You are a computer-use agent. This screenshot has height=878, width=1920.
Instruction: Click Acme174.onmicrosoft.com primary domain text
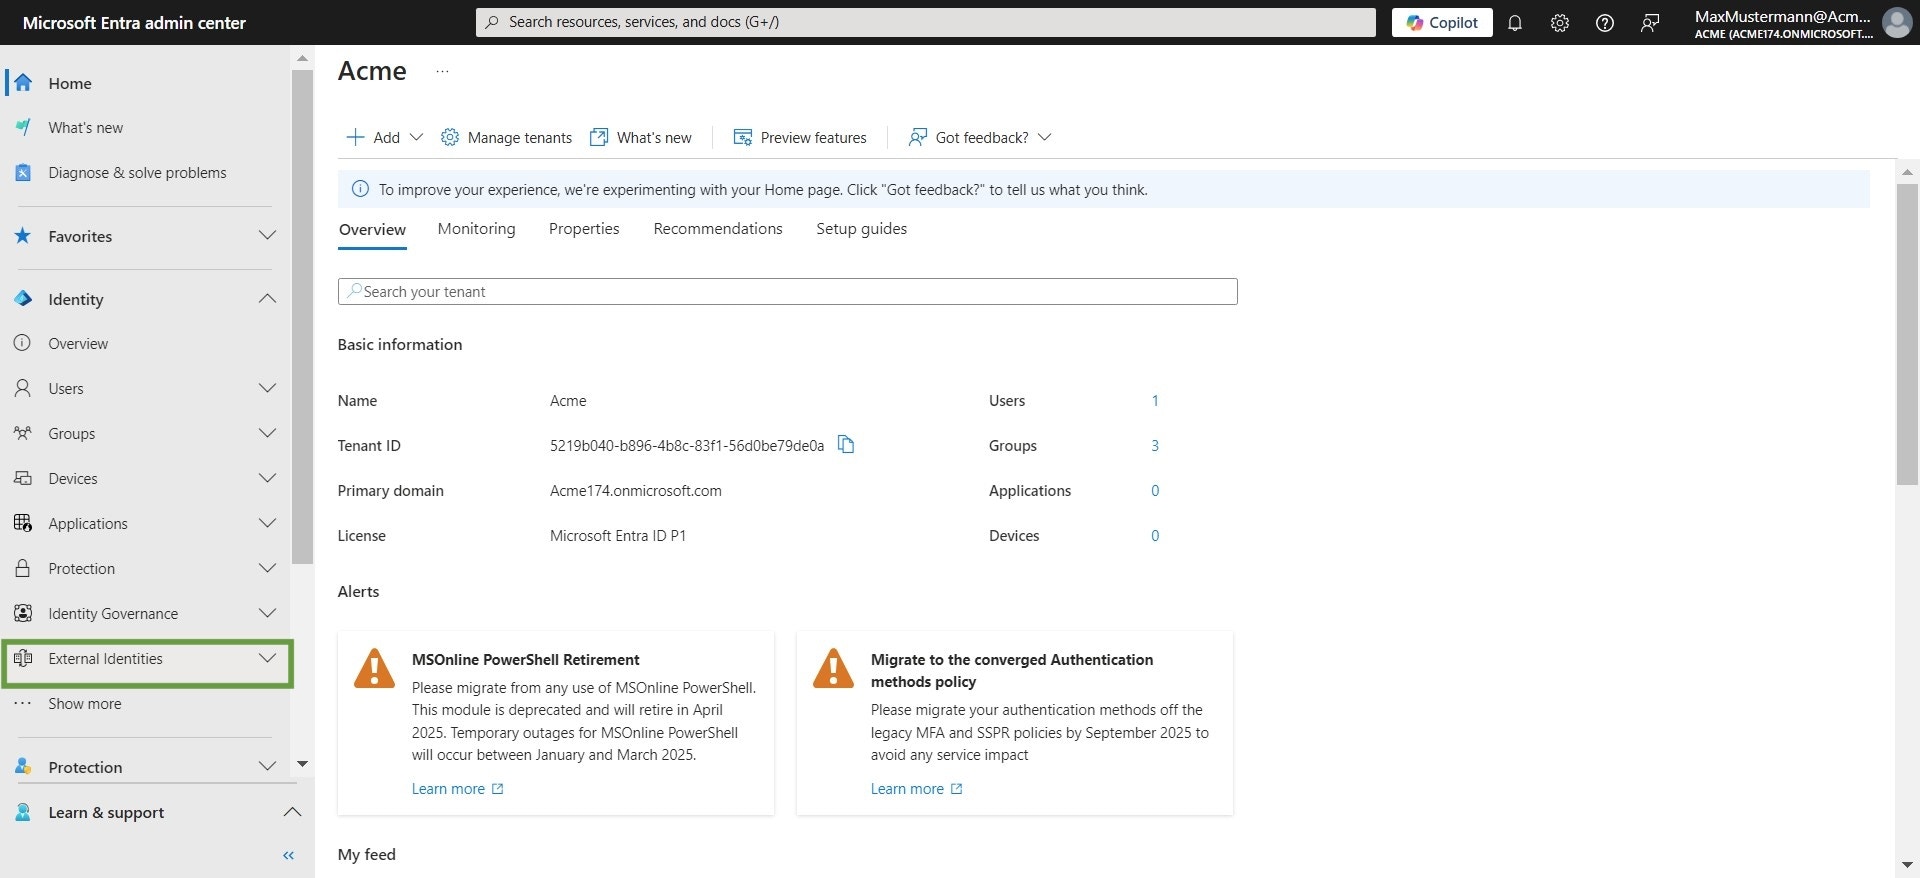point(636,491)
